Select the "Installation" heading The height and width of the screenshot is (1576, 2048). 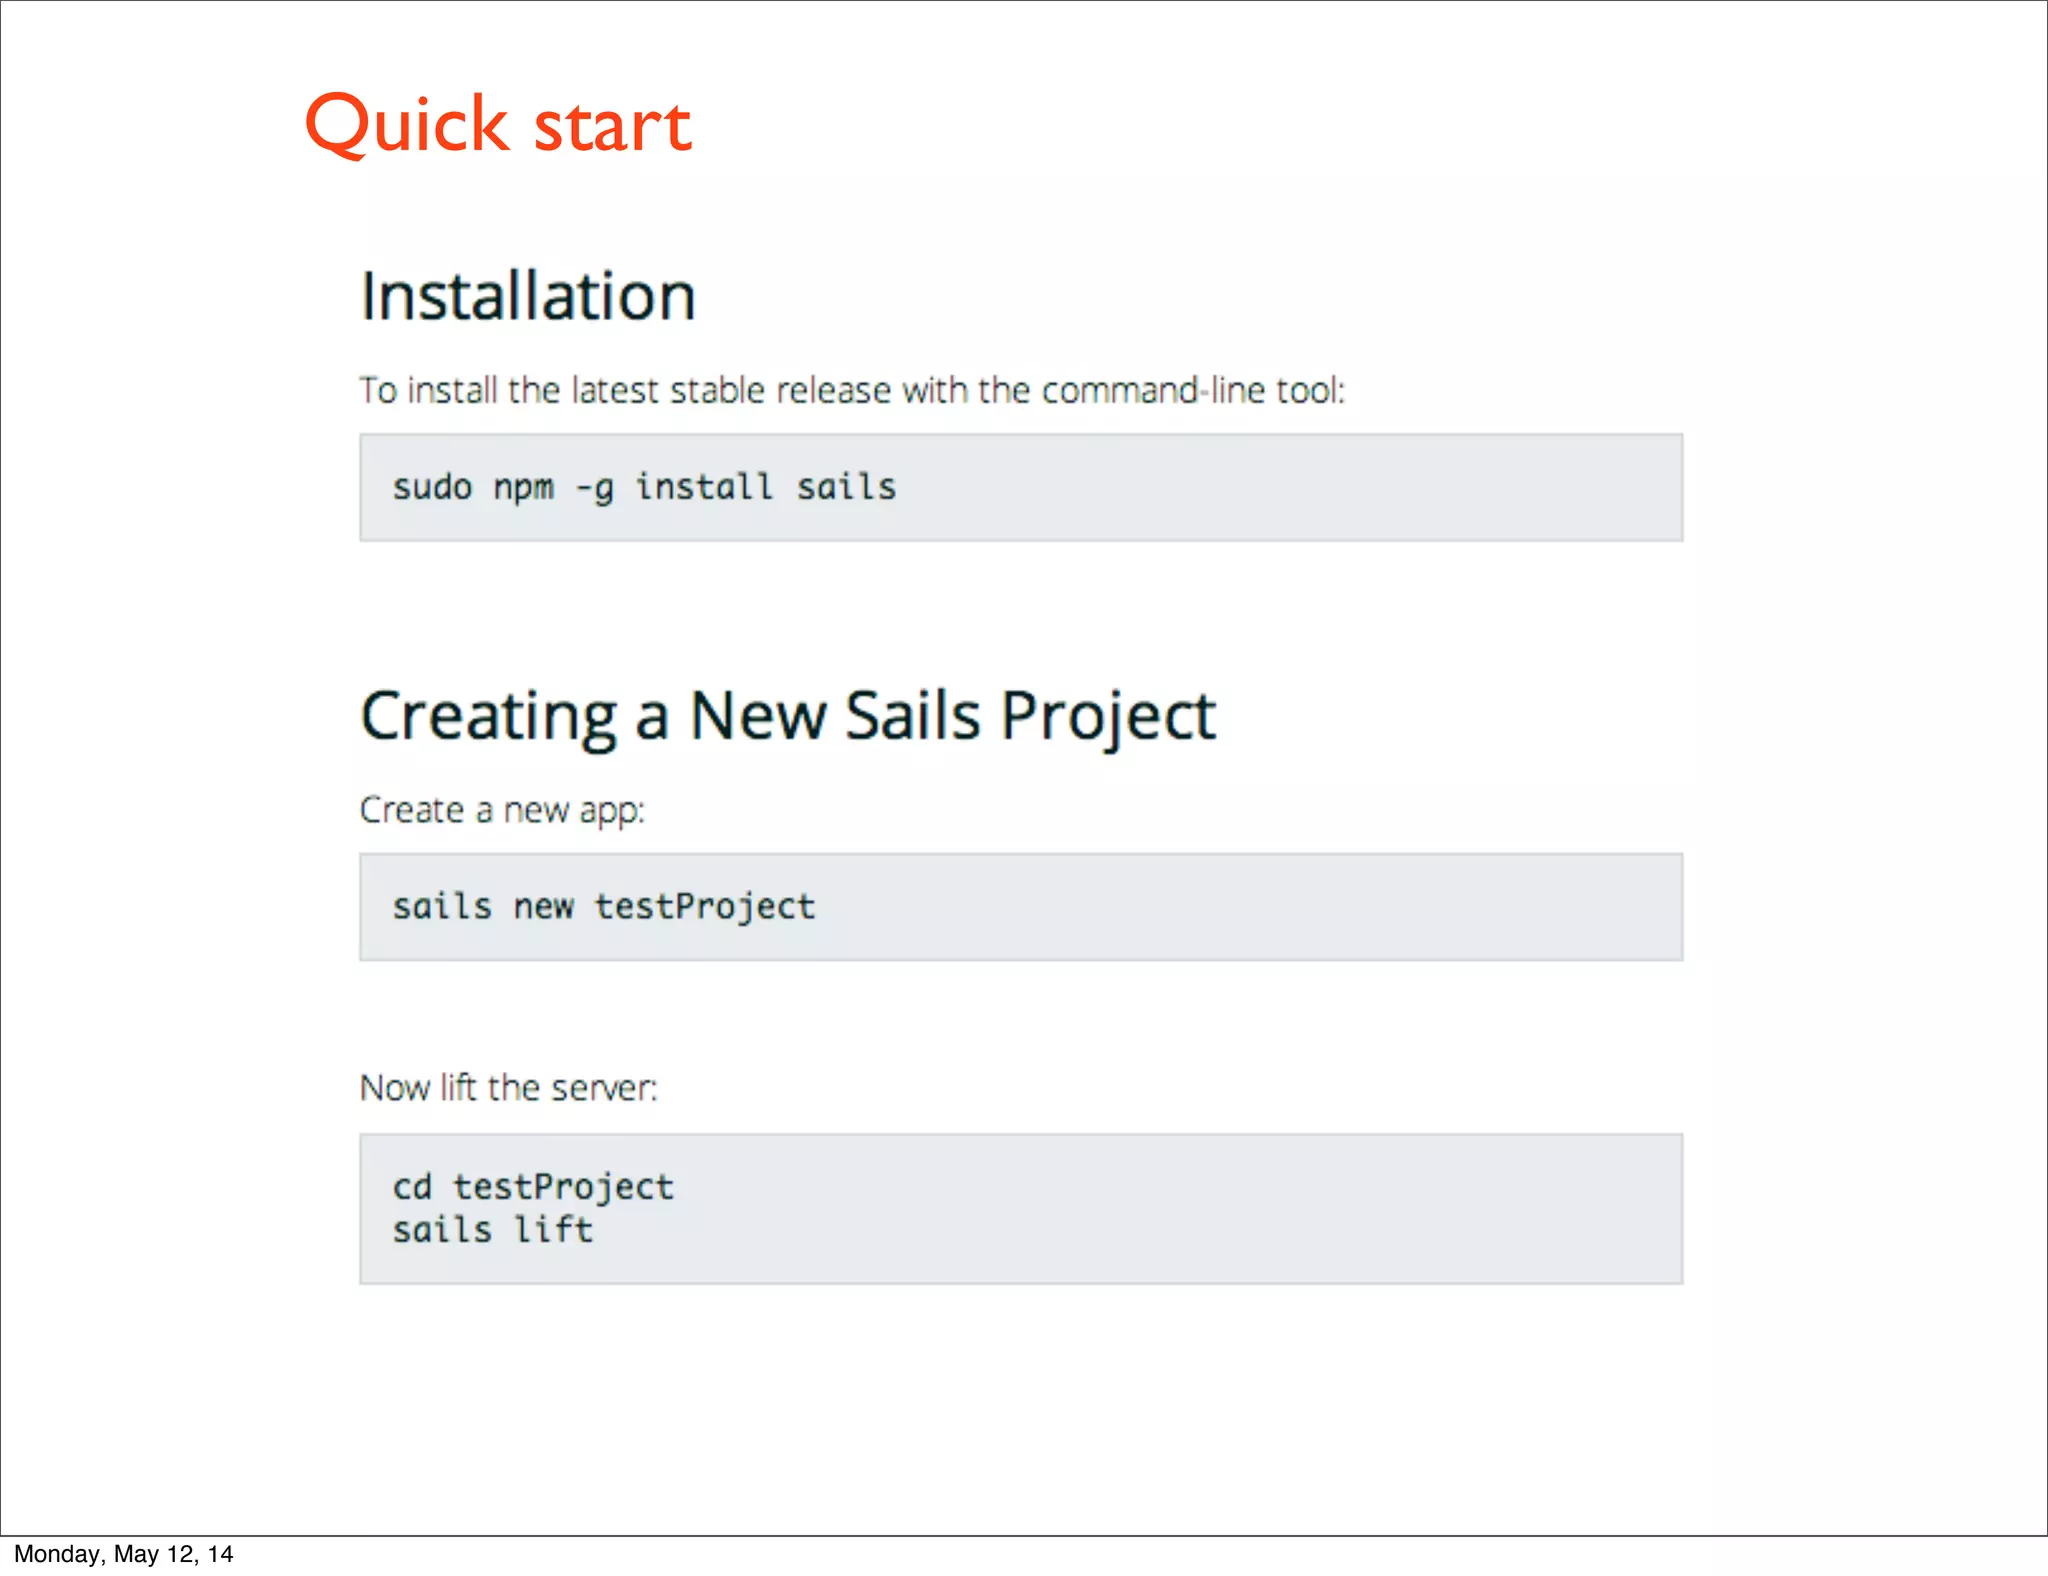(527, 297)
